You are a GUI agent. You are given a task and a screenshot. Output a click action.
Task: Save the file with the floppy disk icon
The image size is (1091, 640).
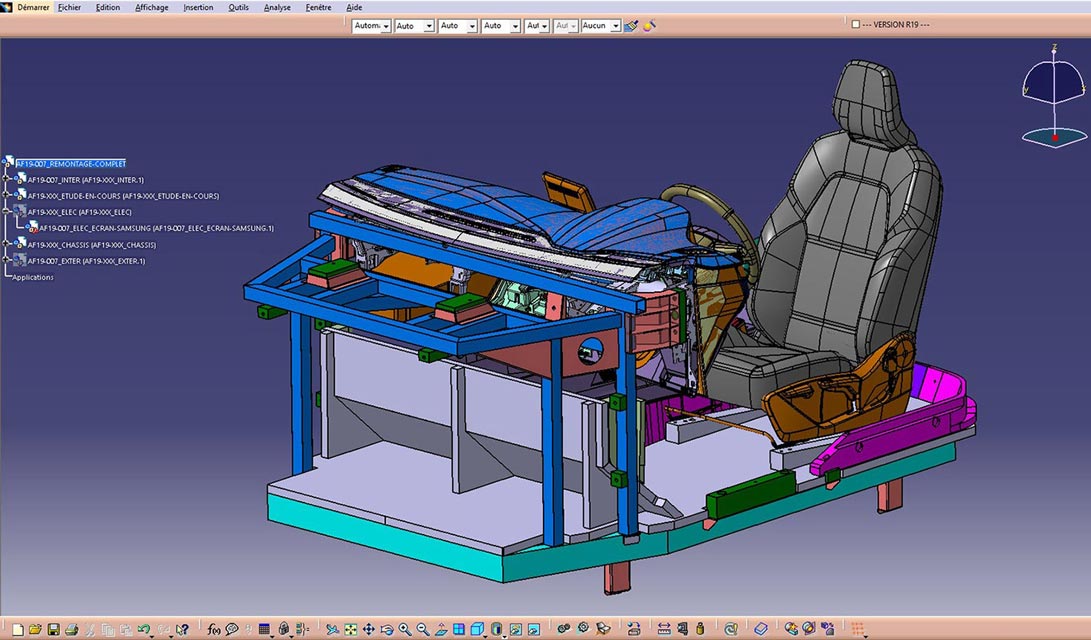coord(53,629)
